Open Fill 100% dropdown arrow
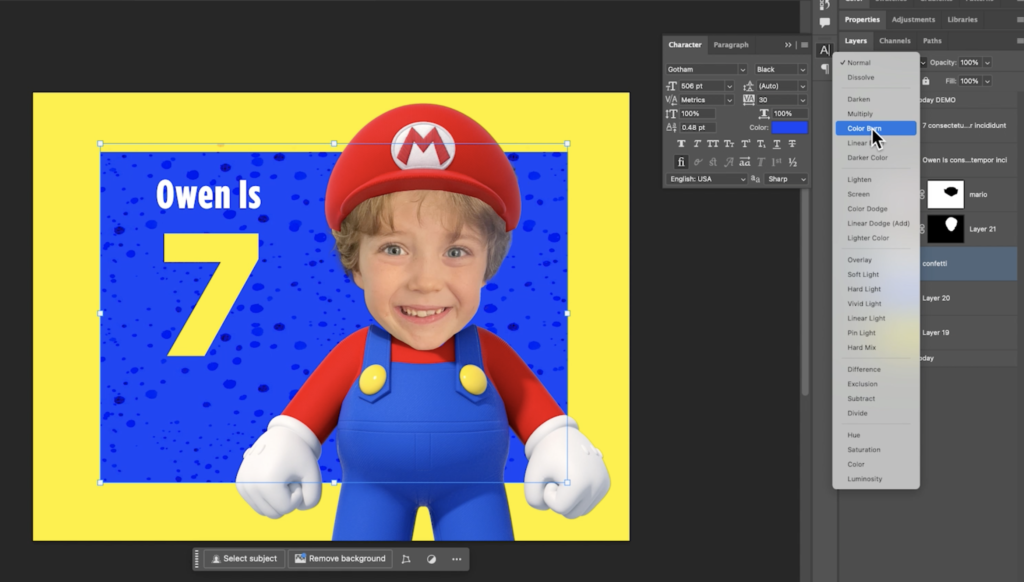 tap(987, 81)
